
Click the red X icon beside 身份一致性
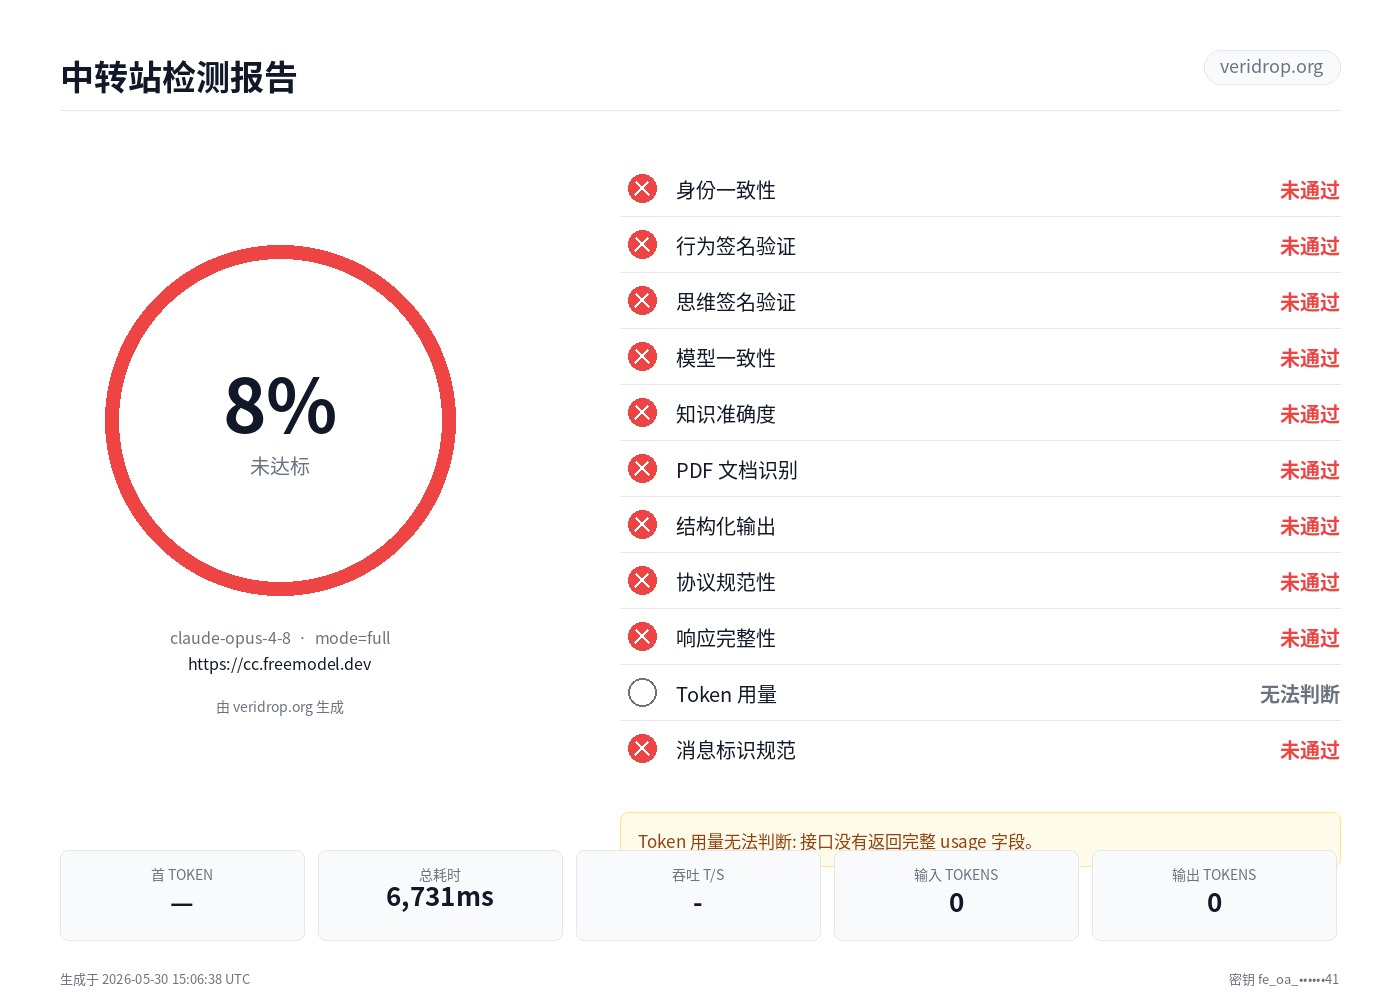tap(642, 189)
